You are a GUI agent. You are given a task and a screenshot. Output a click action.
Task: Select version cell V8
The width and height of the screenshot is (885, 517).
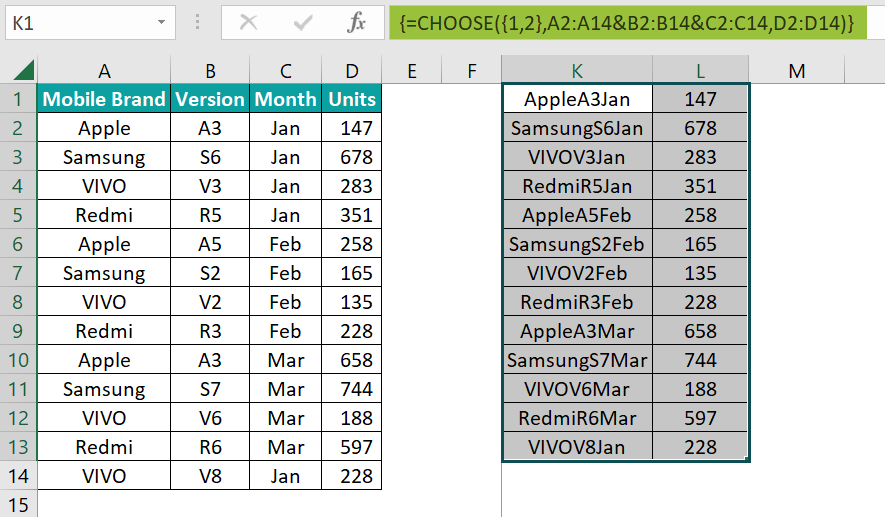[x=210, y=476]
